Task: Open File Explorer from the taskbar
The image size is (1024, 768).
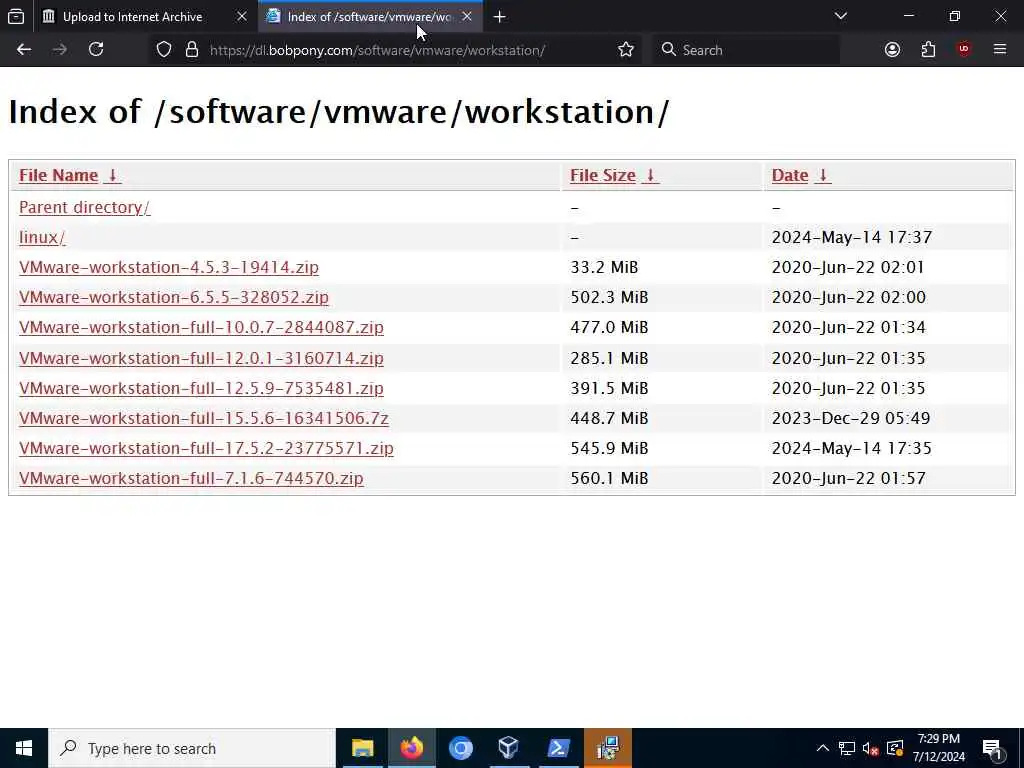Action: pyautogui.click(x=362, y=748)
